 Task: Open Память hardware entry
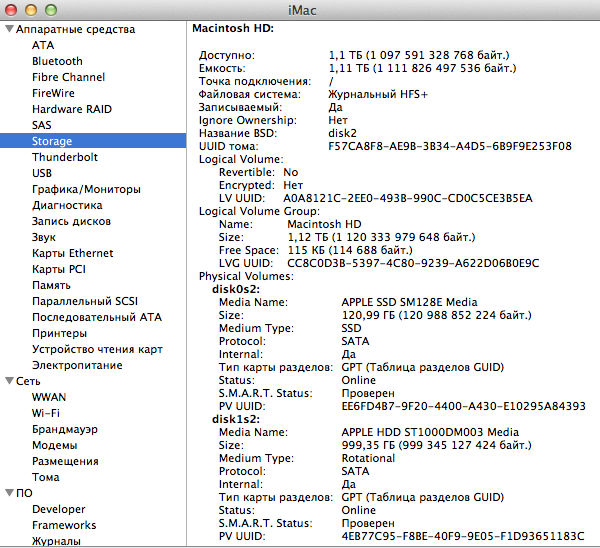[x=51, y=285]
